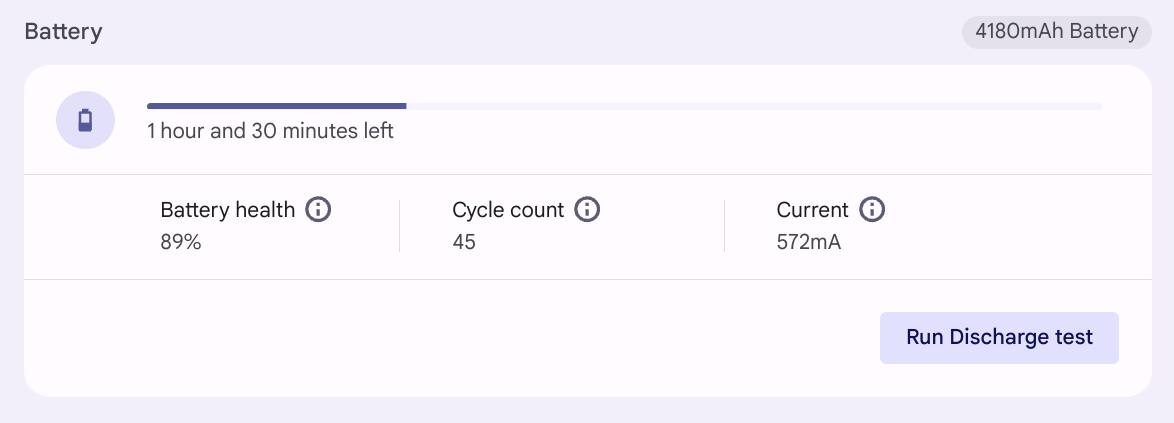Viewport: 1174px width, 423px height.
Task: Click the Battery section heading
Action: click(63, 32)
